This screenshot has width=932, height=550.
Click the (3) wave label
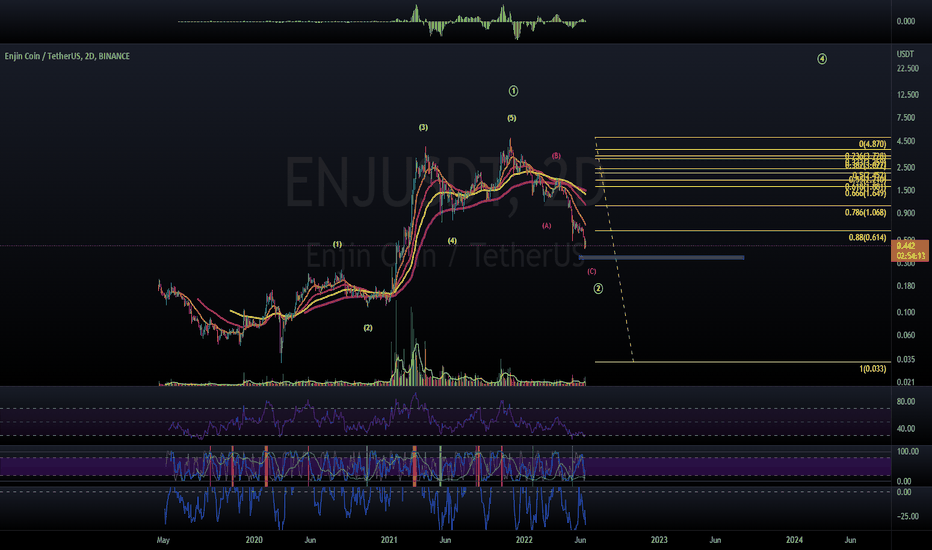[423, 127]
